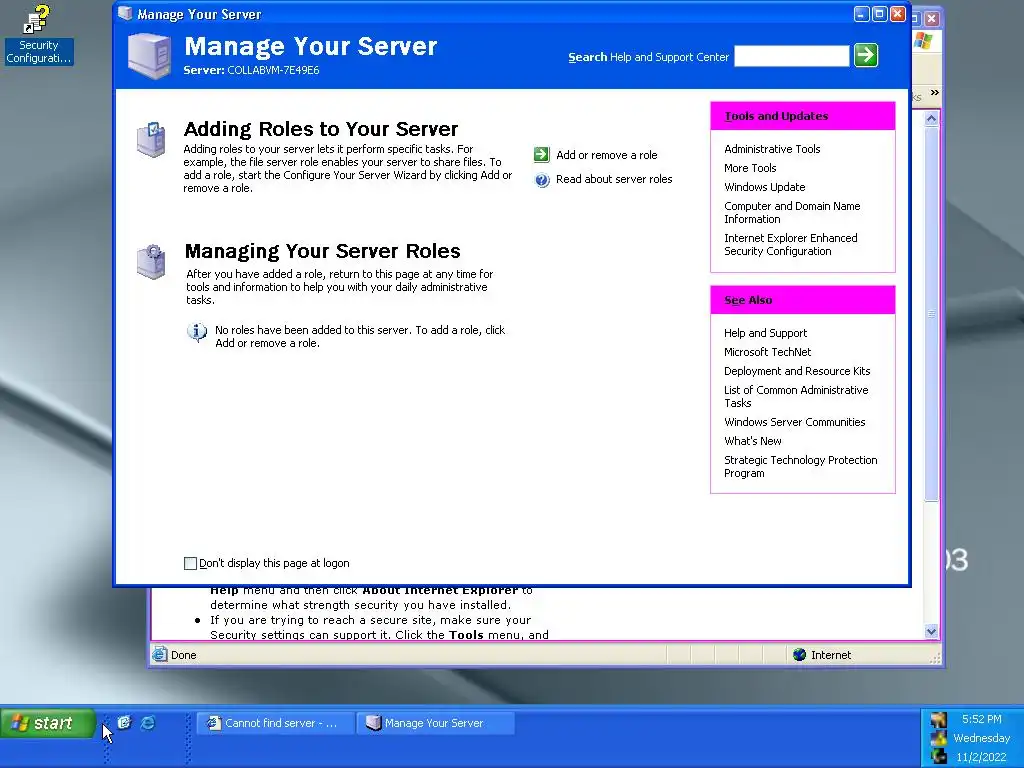The image size is (1024, 768).
Task: Click the IE window scrollbar up arrow
Action: pos(931,118)
